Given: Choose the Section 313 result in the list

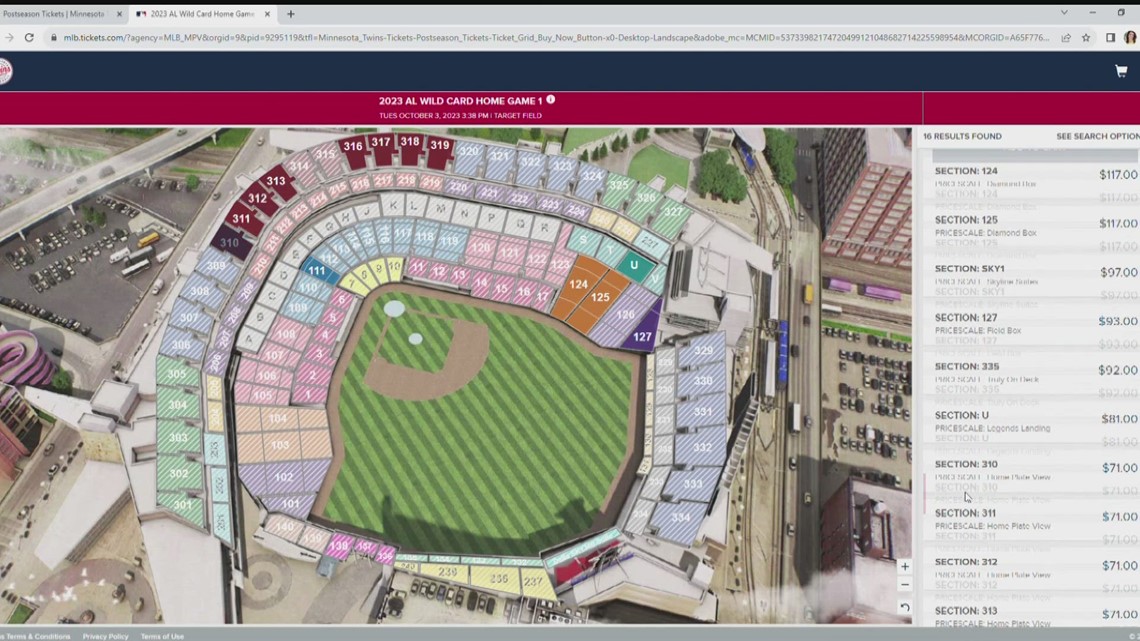Looking at the screenshot, I should [x=1030, y=616].
